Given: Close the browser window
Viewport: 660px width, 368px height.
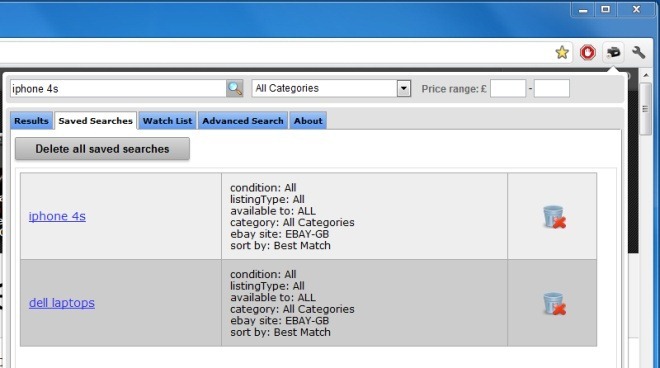Looking at the screenshot, I should pyautogui.click(x=636, y=9).
